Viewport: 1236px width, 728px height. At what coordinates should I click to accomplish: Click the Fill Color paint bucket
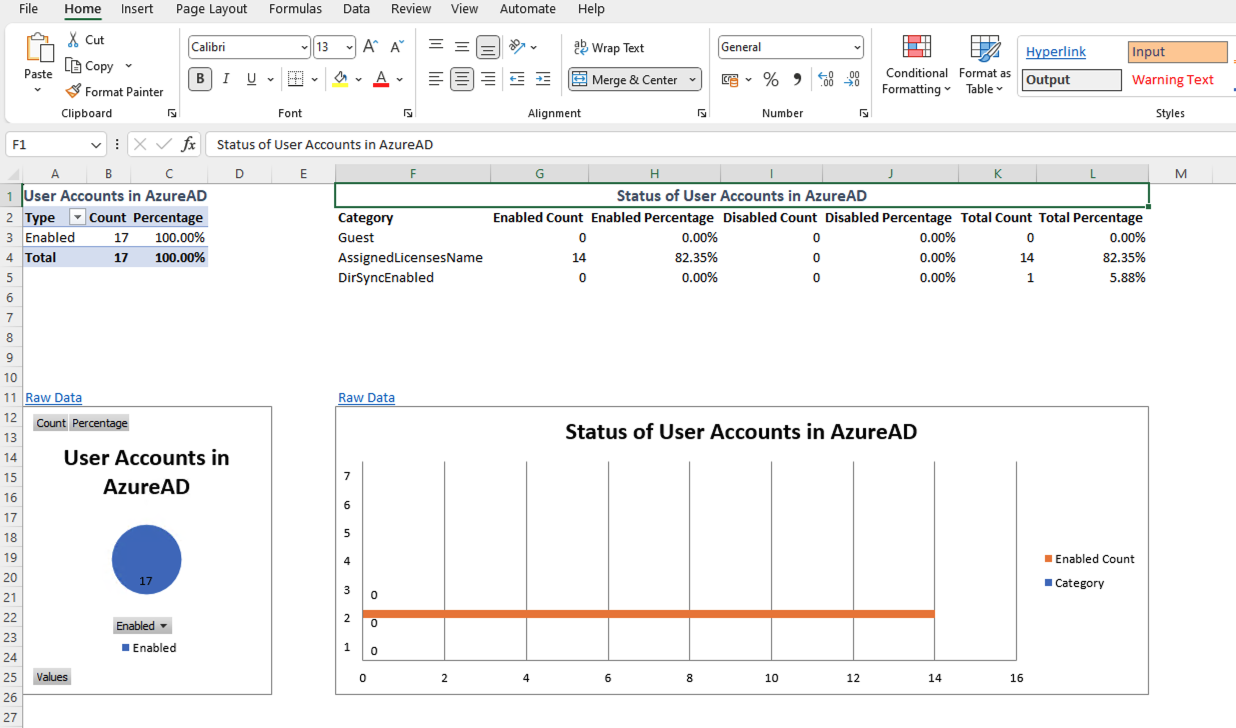coord(341,79)
